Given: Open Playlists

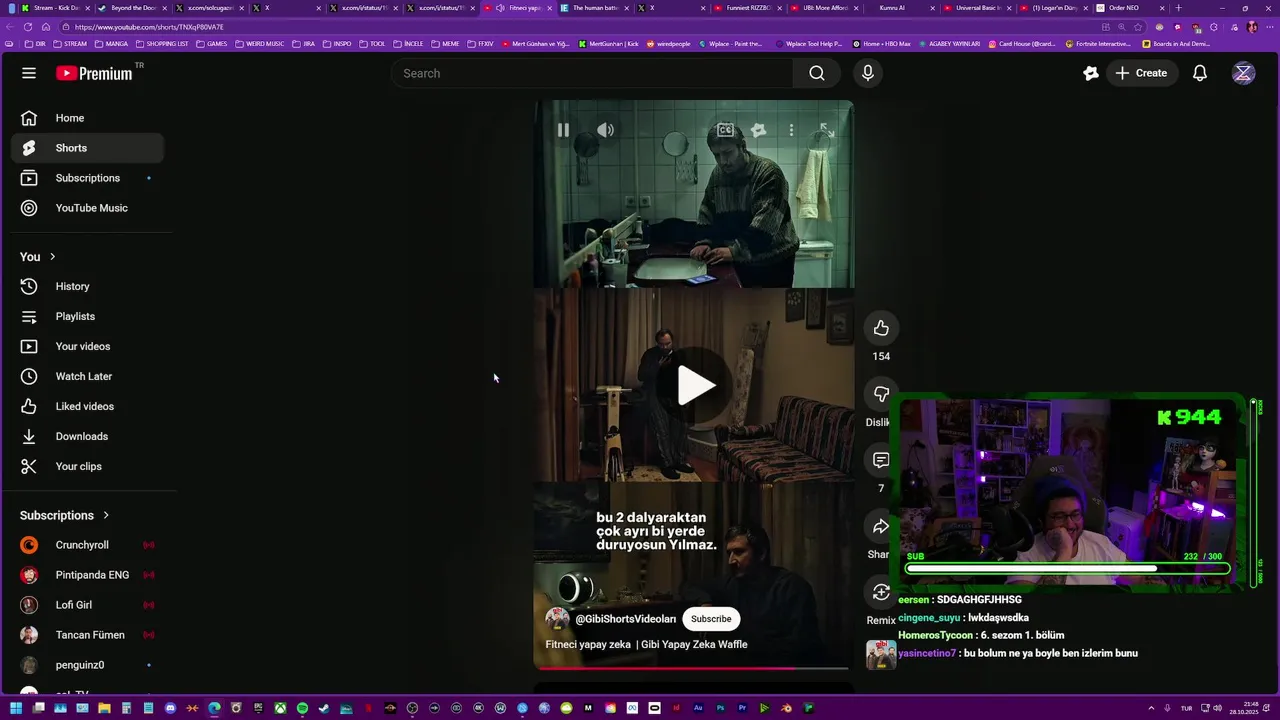Looking at the screenshot, I should tap(88, 316).
